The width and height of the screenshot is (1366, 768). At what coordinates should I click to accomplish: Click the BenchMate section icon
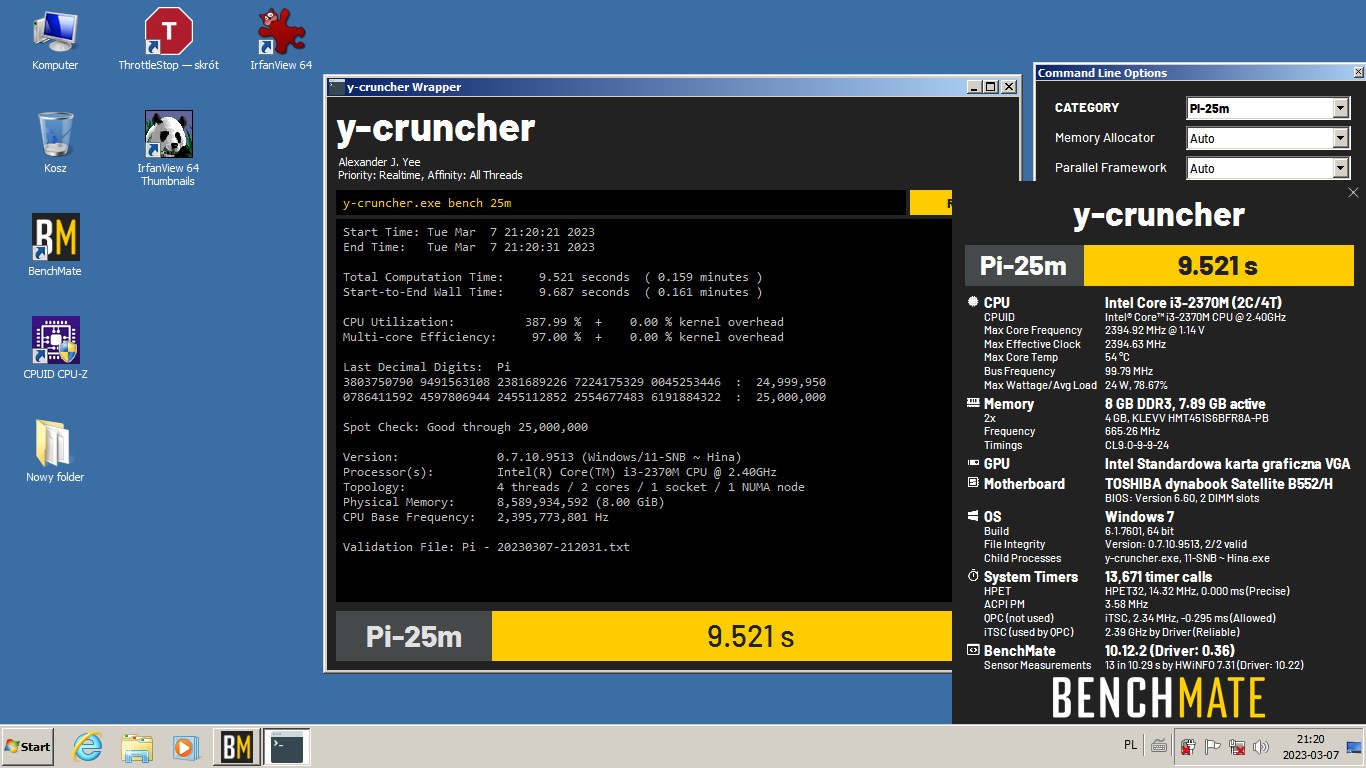[973, 650]
